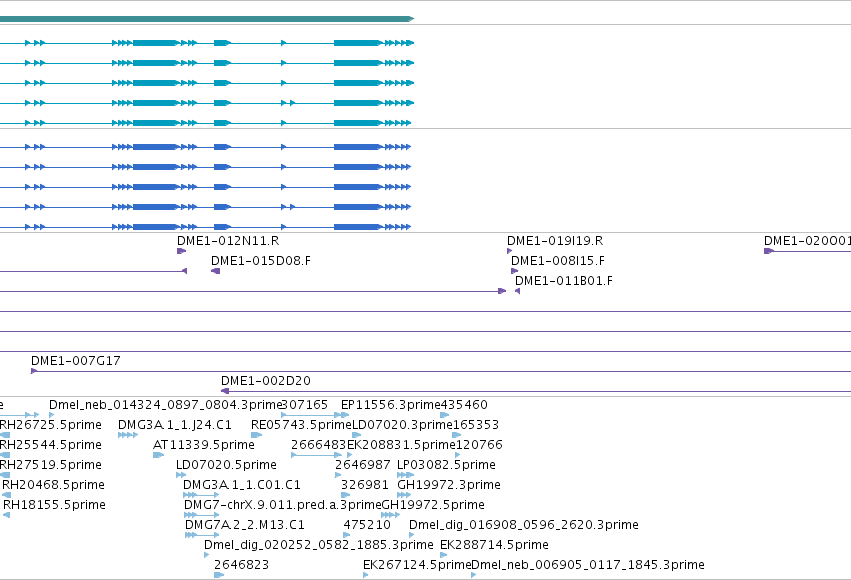The height and width of the screenshot is (580, 851).
Task: Open the Dmel_dig_016908_0596_2620.3prime label
Action: click(524, 525)
